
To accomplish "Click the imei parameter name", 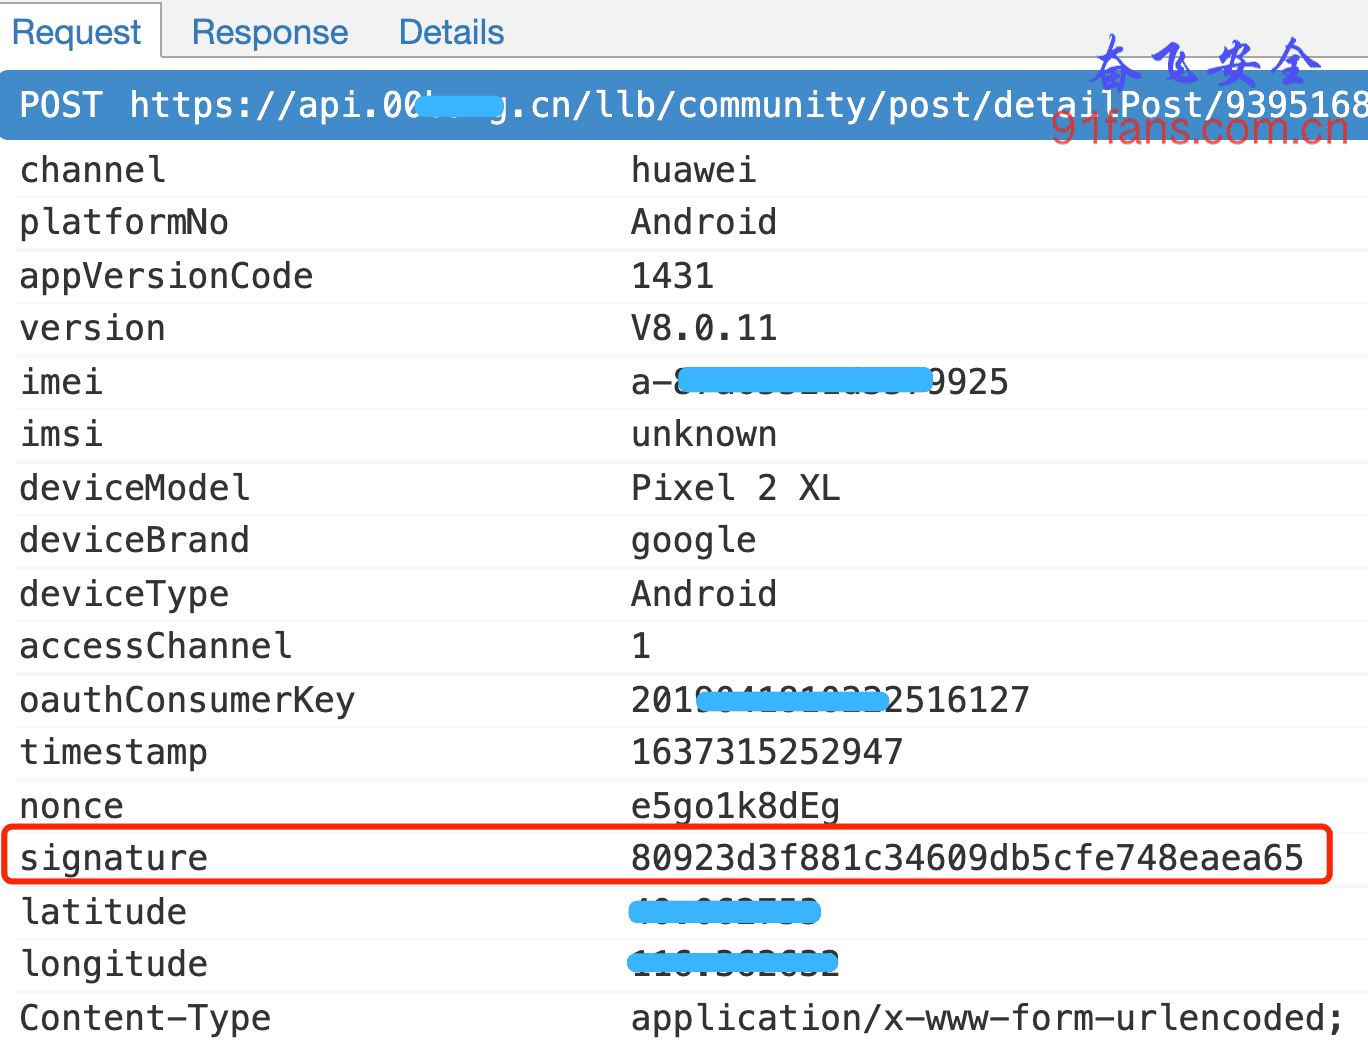I will [62, 382].
